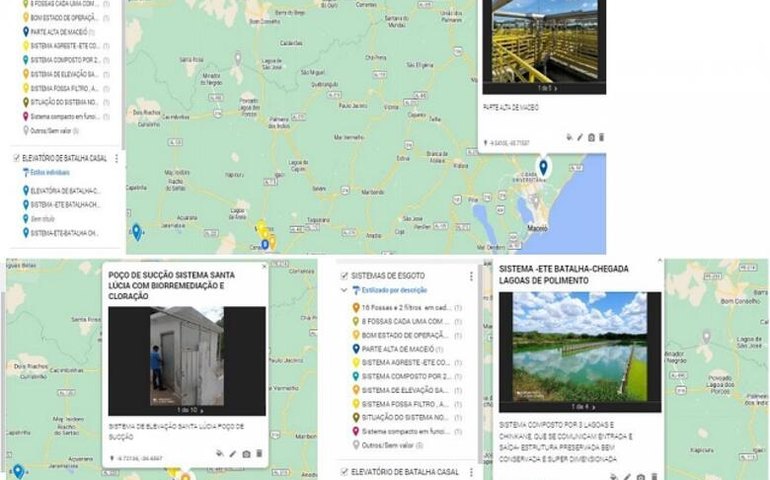This screenshot has height=480, width=770.
Task: Click the pencil edit icon in POÇO DE SUCÇÃO card
Action: (x=232, y=454)
